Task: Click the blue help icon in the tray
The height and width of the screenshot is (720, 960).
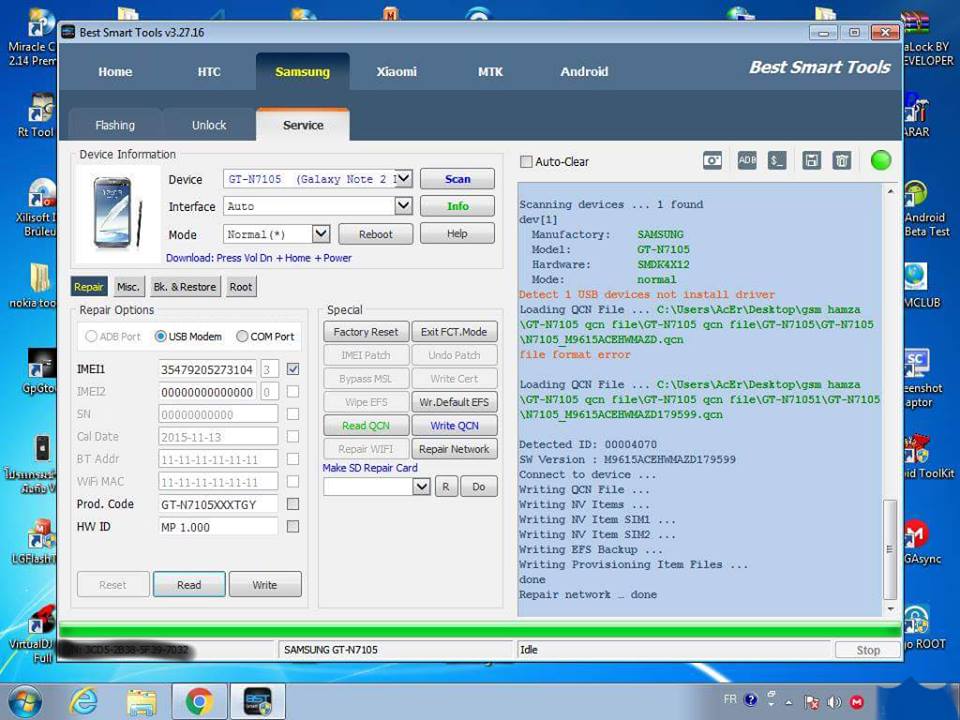Action: click(751, 700)
